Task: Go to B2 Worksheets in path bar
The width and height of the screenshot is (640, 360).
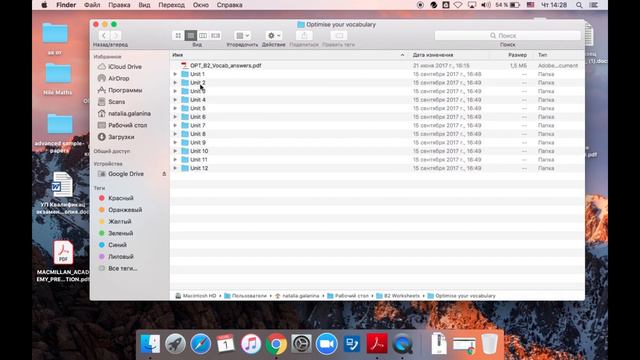Action: pyautogui.click(x=398, y=296)
